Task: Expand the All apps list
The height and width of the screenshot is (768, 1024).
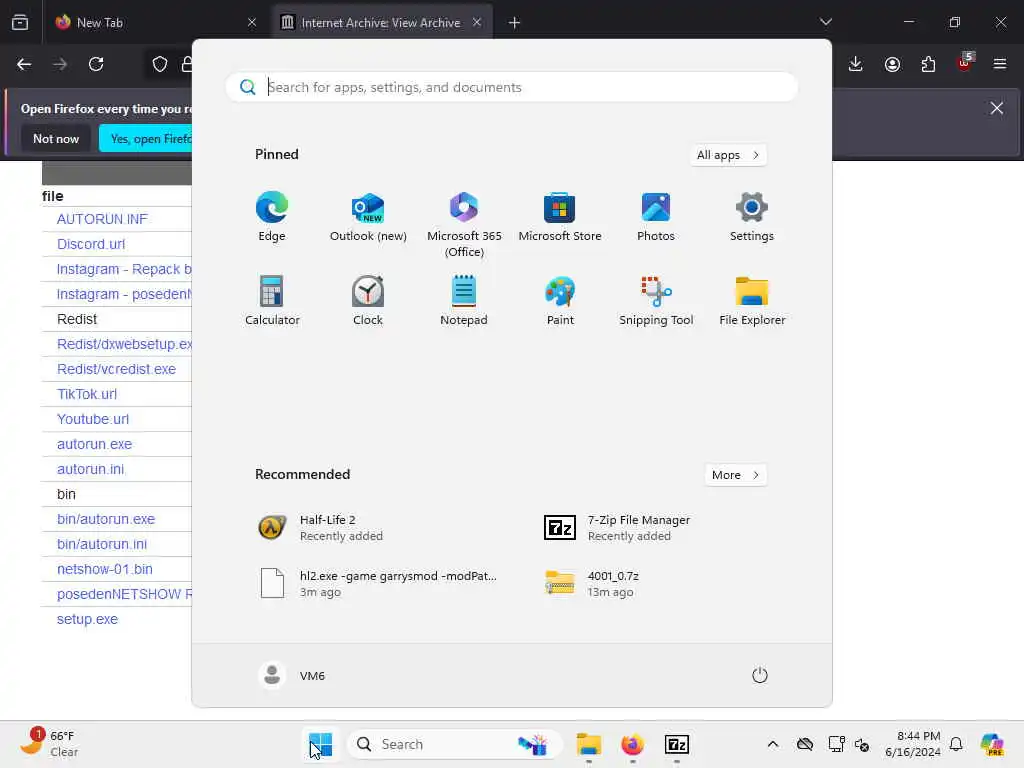Action: (x=728, y=155)
